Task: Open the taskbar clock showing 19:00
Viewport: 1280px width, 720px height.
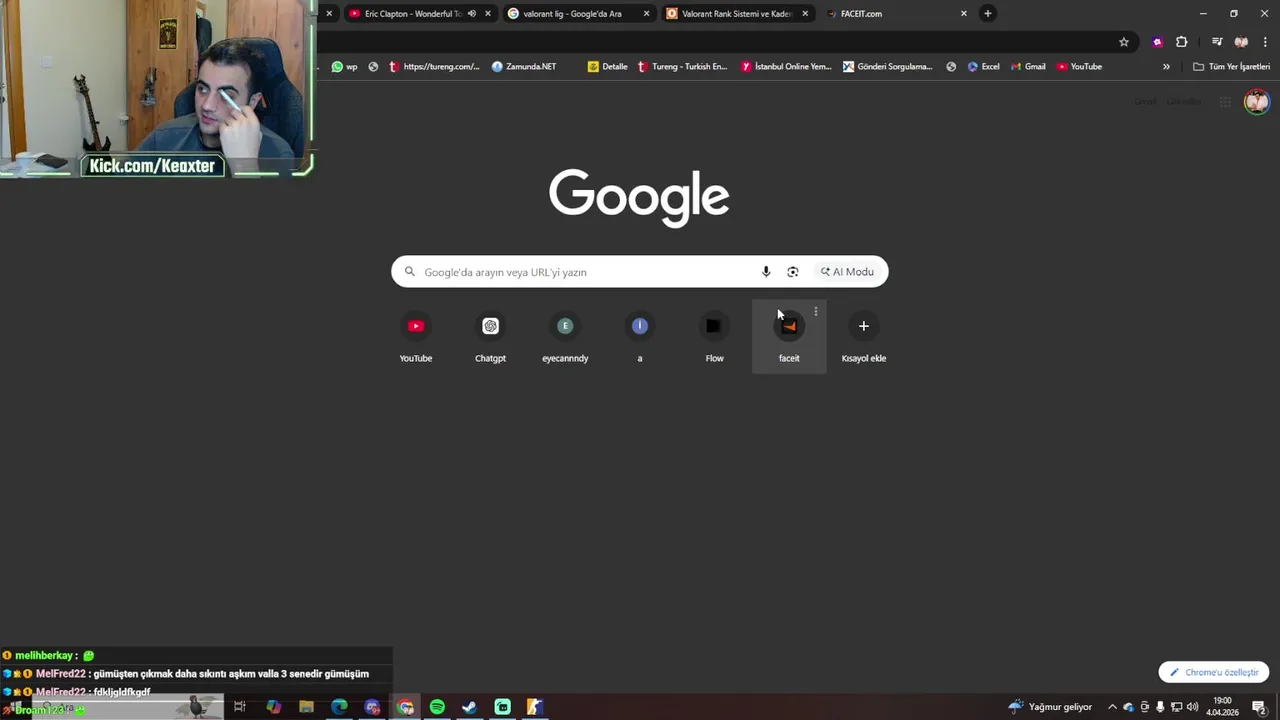Action: point(1222,707)
